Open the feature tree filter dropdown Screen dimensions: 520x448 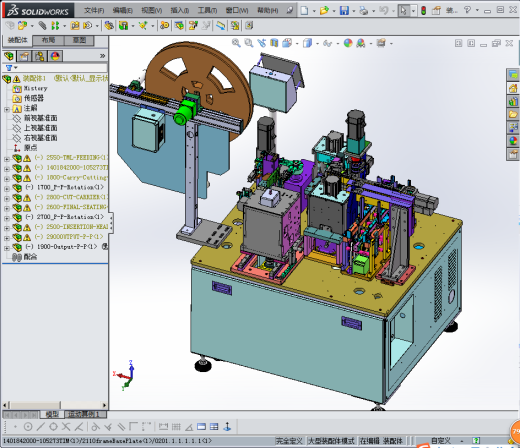pyautogui.click(x=12, y=68)
